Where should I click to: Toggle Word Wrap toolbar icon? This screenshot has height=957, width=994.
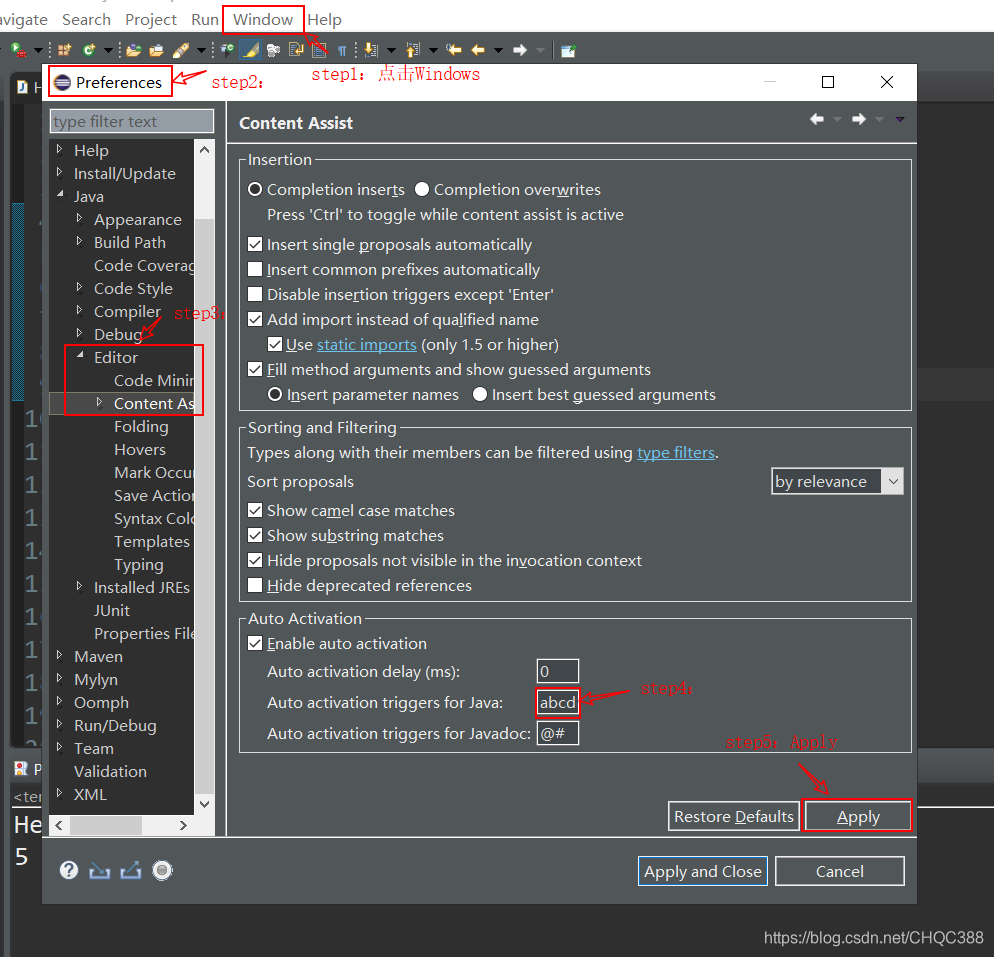tap(296, 49)
